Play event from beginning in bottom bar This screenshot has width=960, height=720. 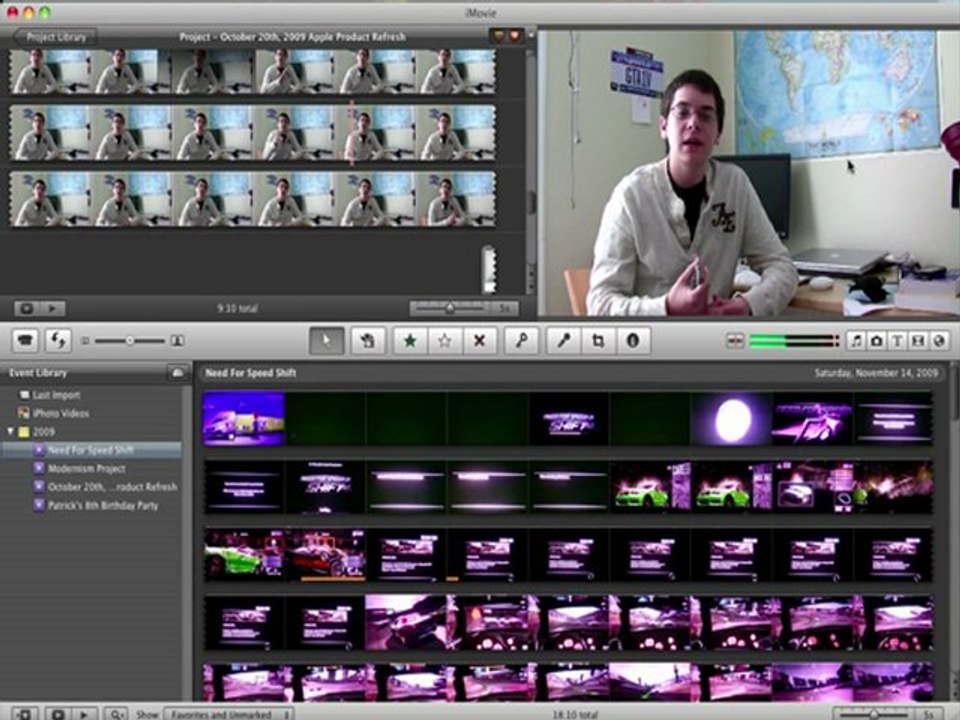tap(84, 714)
